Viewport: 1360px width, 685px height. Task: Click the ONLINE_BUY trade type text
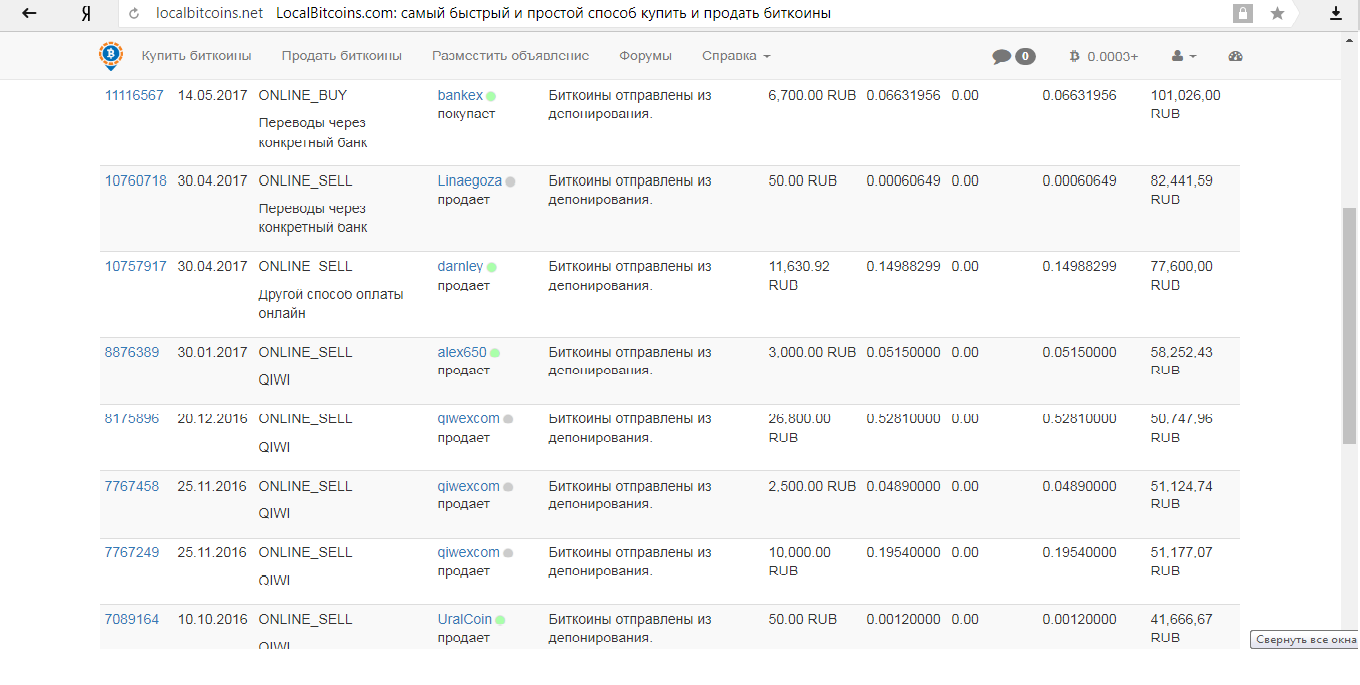[x=303, y=95]
